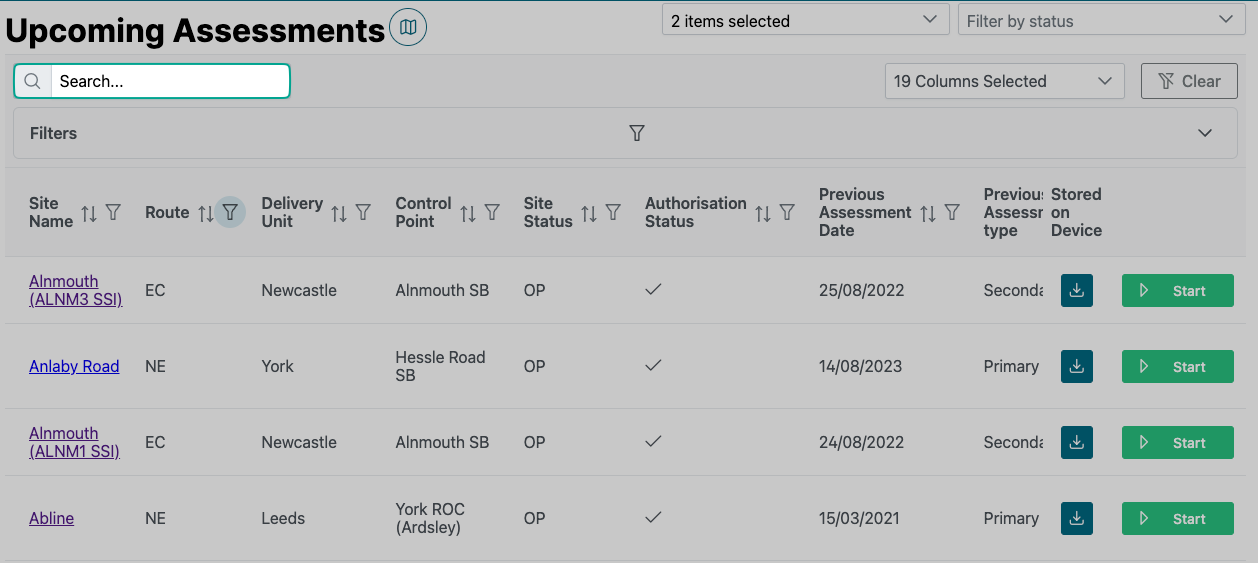This screenshot has width=1258, height=563.
Task: Click the Route column filter icon
Action: pyautogui.click(x=230, y=212)
